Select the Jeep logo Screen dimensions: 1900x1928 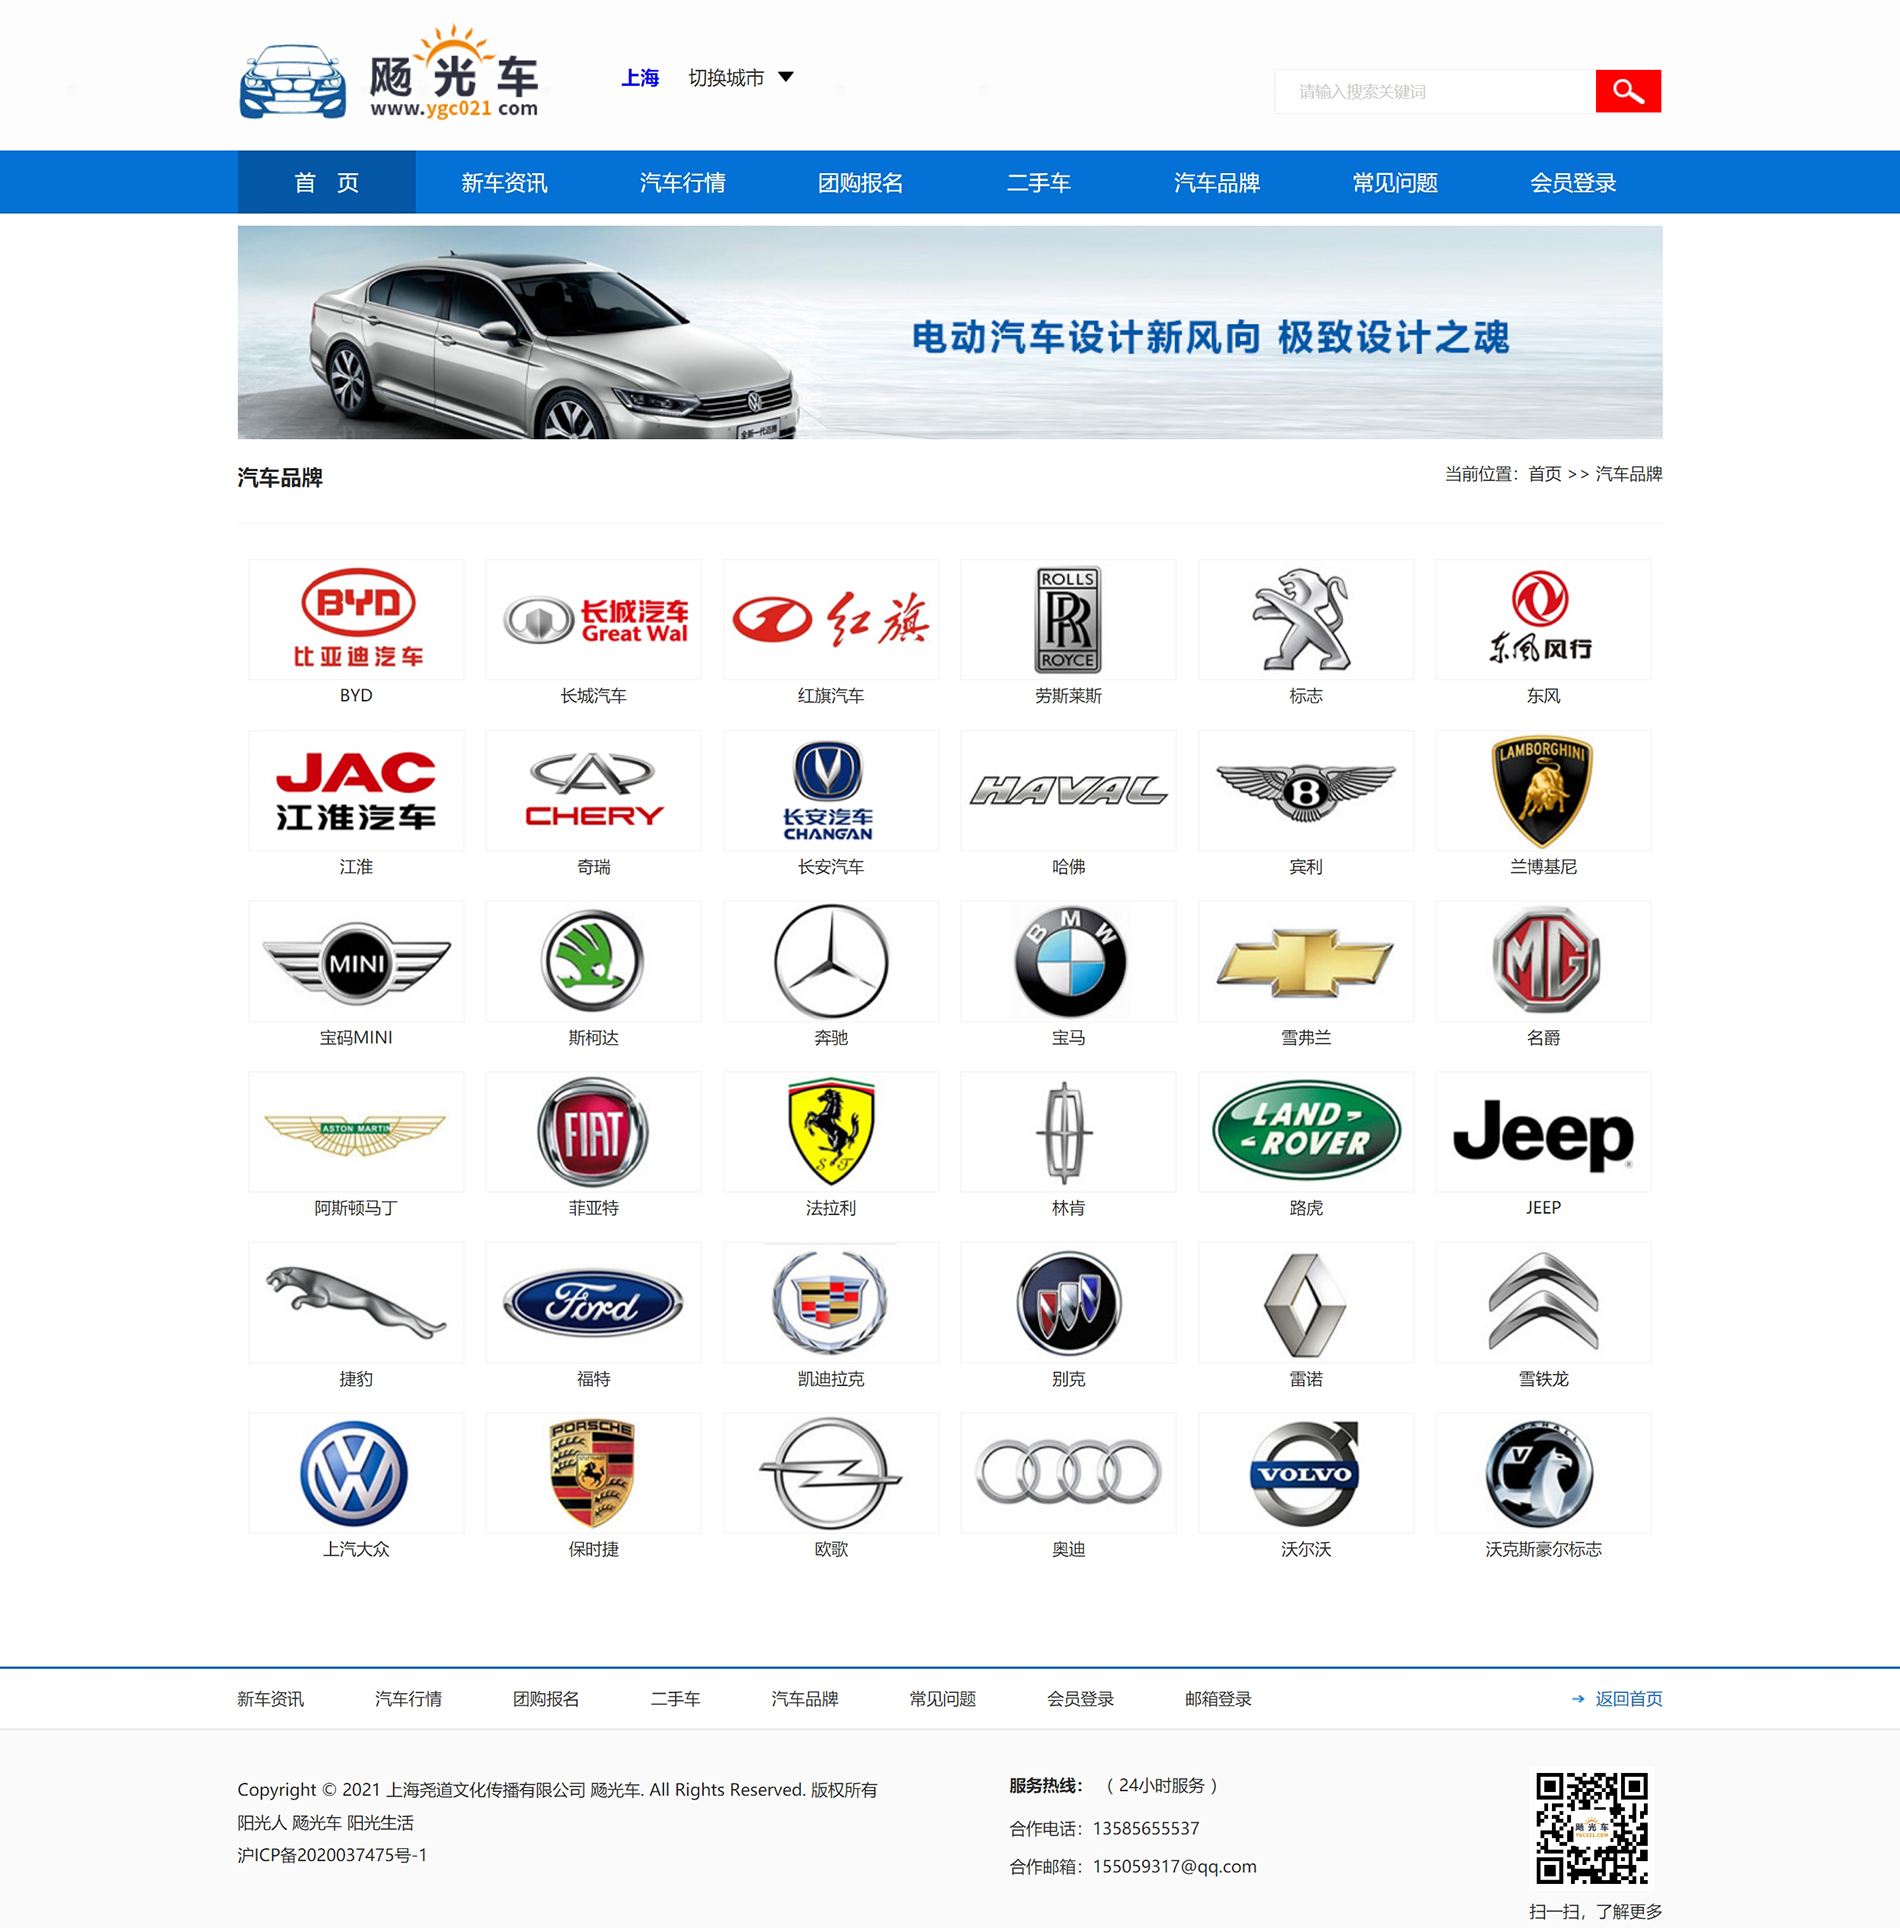pos(1543,1132)
